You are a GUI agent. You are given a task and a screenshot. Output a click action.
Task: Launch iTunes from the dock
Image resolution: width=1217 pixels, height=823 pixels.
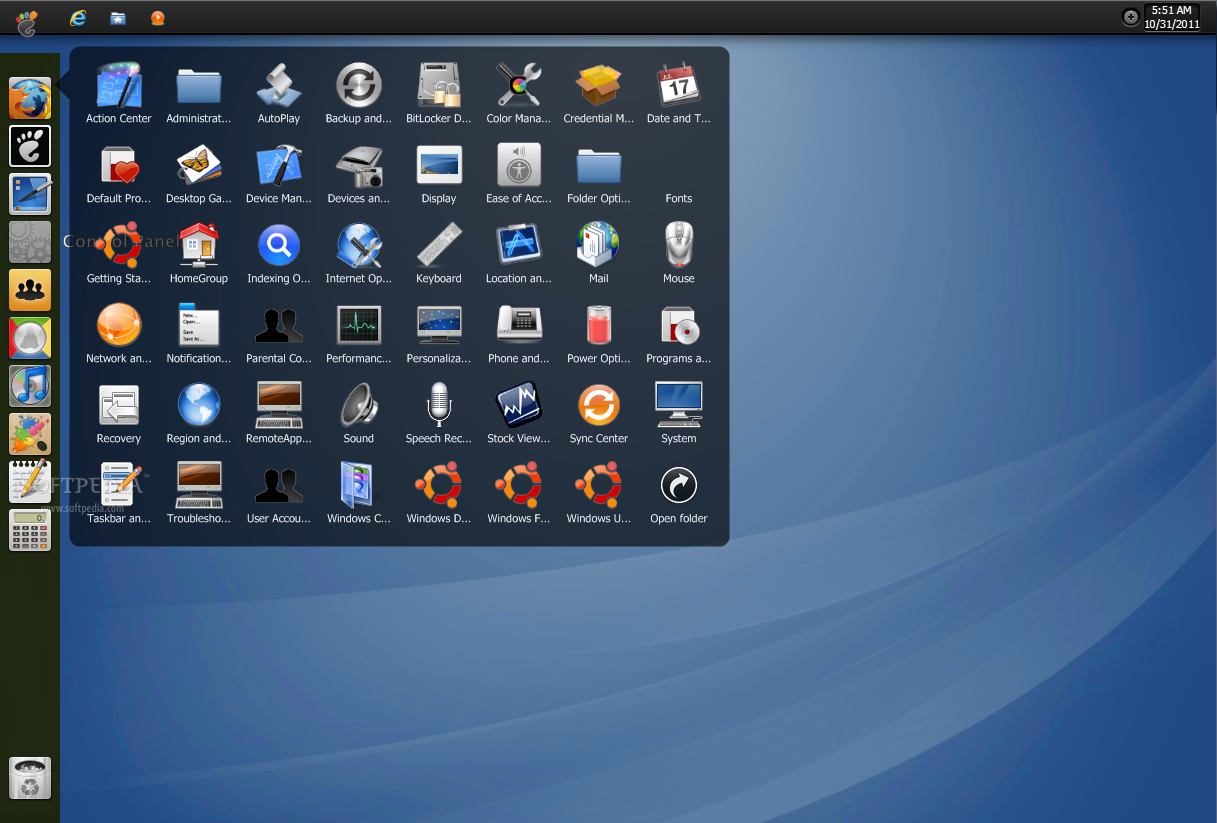point(30,386)
